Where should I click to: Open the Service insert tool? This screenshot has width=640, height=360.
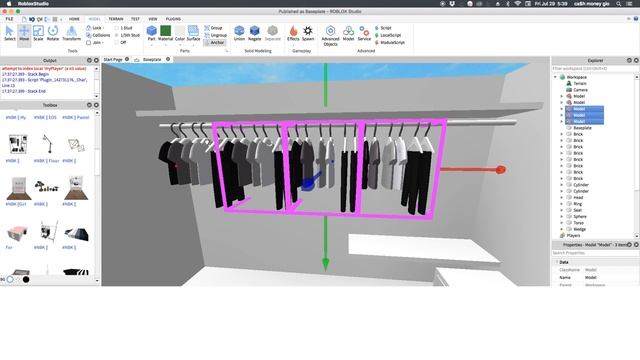click(364, 33)
